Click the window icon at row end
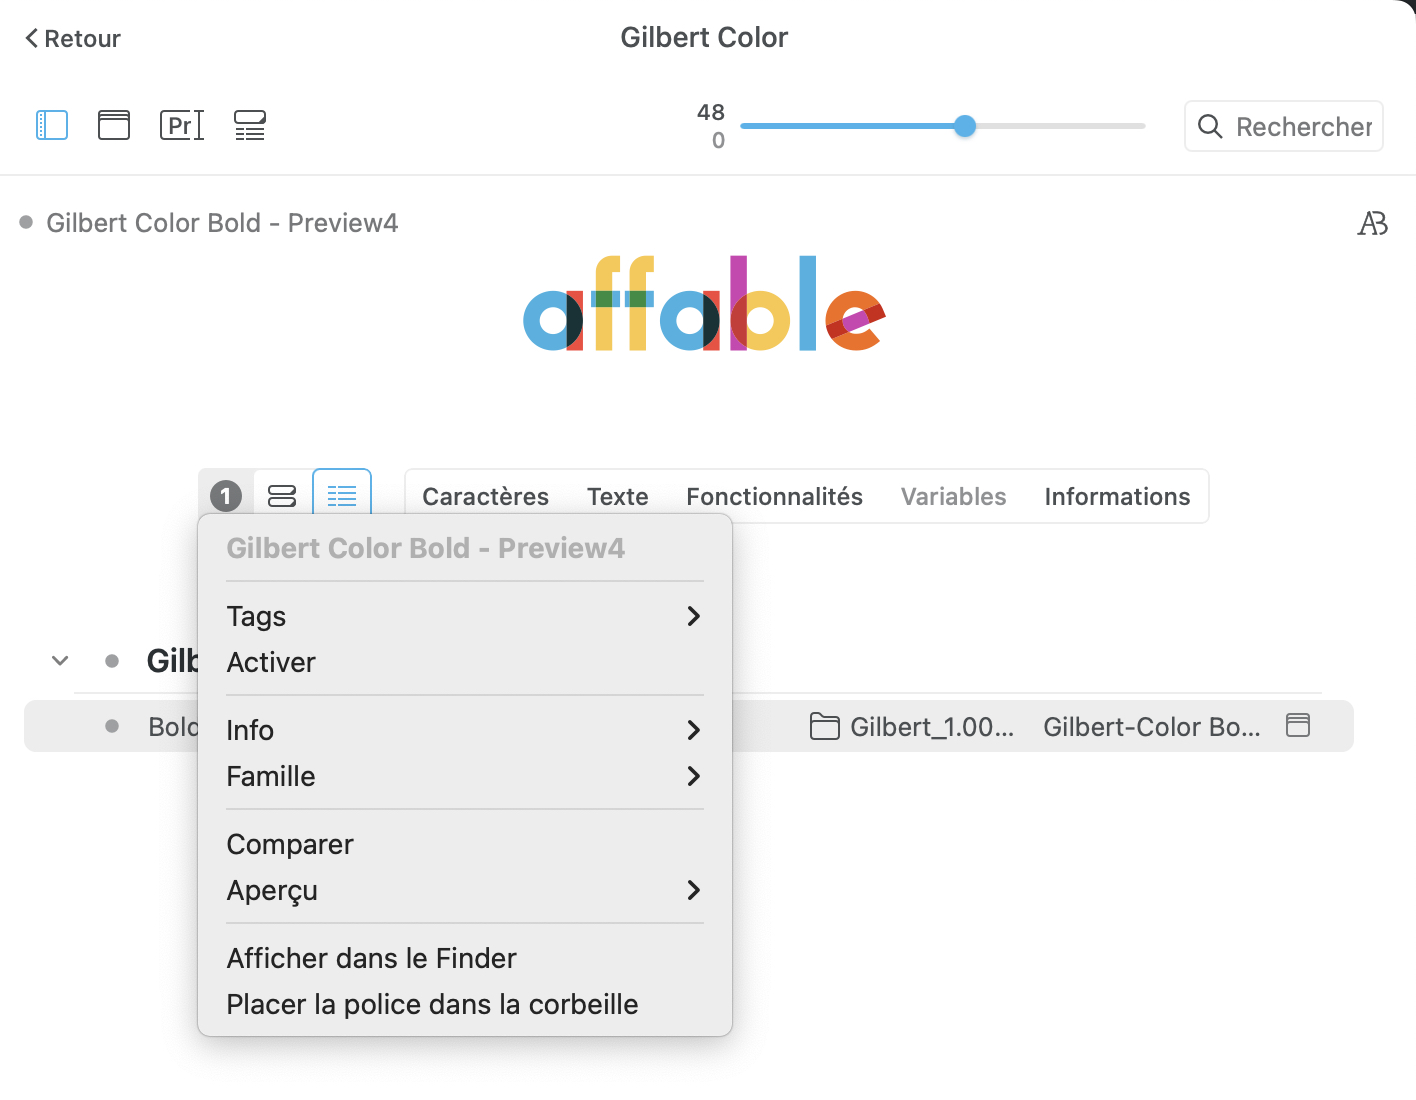This screenshot has width=1416, height=1100. 1298,726
